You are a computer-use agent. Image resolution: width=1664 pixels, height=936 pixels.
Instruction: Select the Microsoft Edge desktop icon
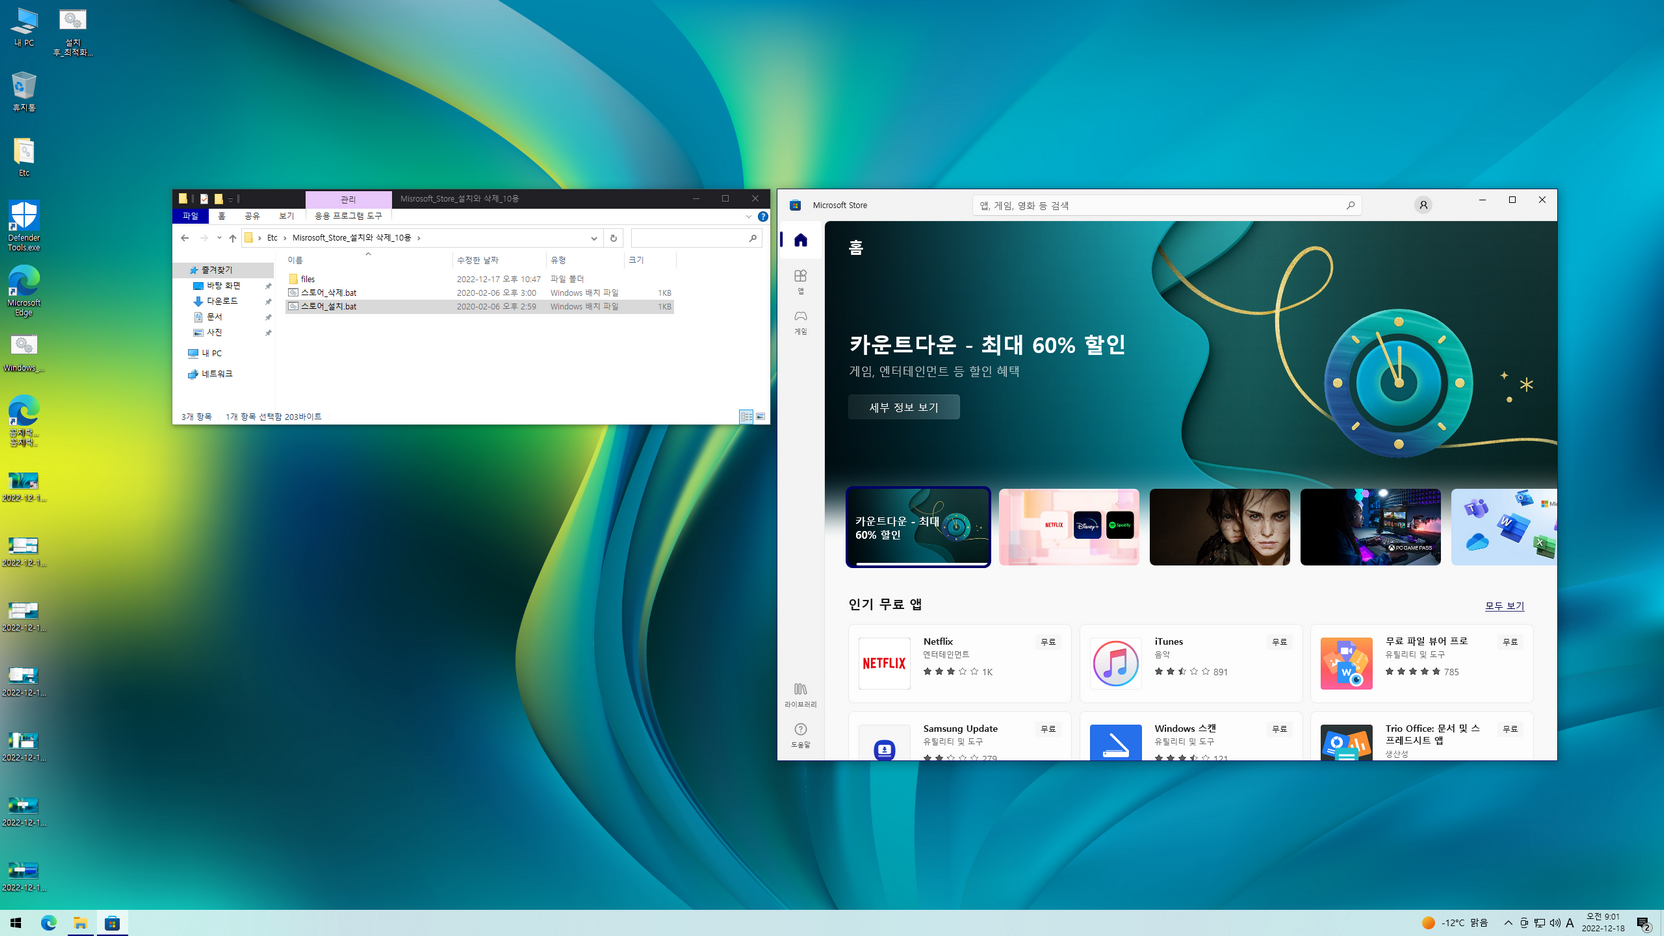click(x=24, y=291)
